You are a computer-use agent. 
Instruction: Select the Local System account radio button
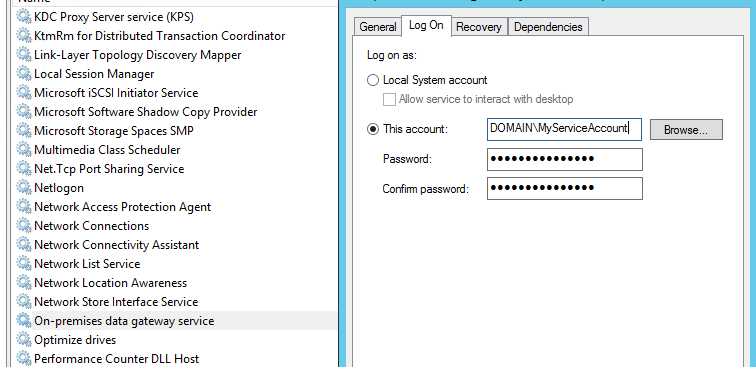coord(373,80)
